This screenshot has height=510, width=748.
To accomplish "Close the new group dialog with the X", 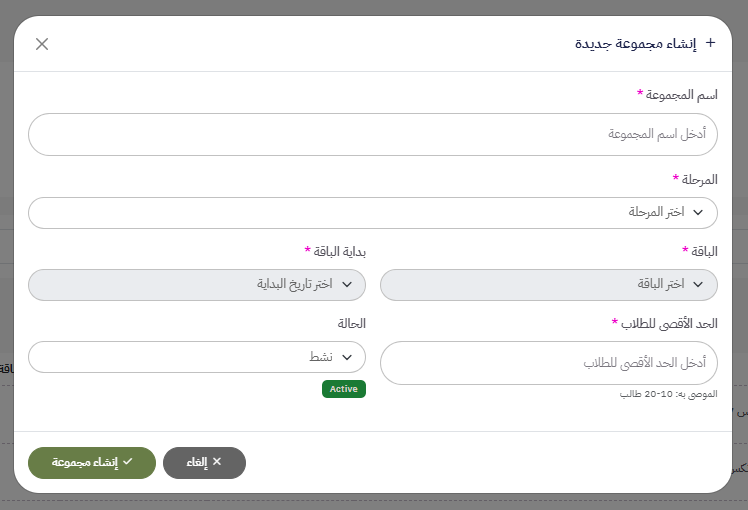I will pos(42,44).
